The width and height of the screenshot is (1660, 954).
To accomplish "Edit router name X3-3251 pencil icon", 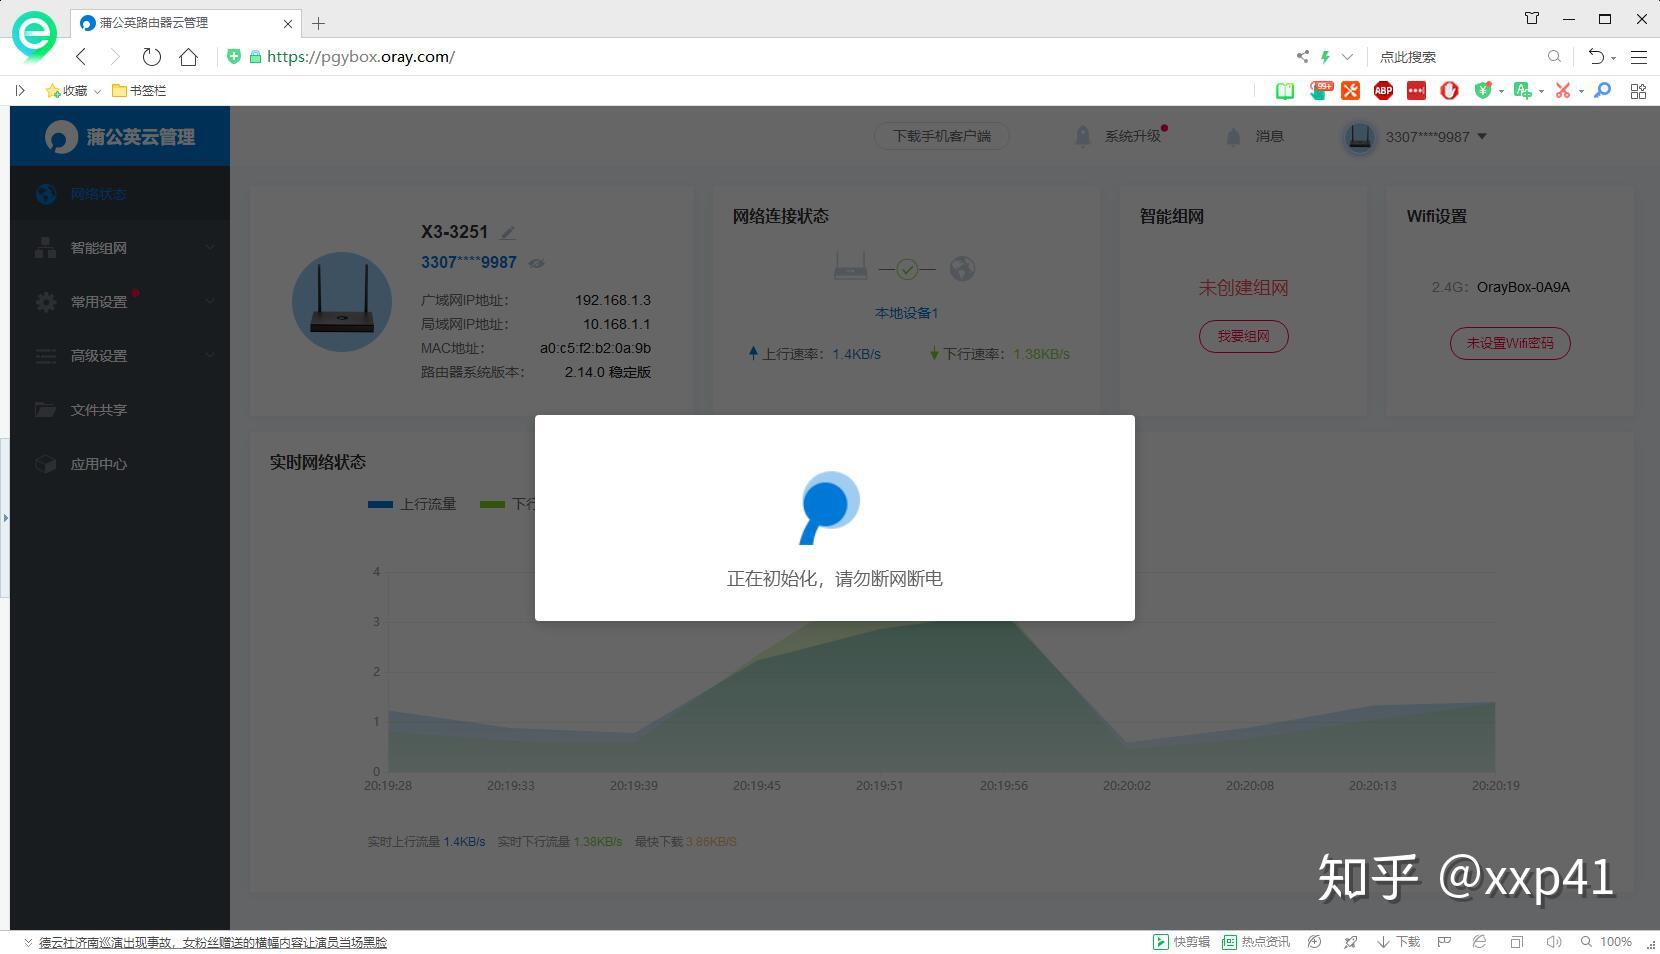I will coord(508,232).
